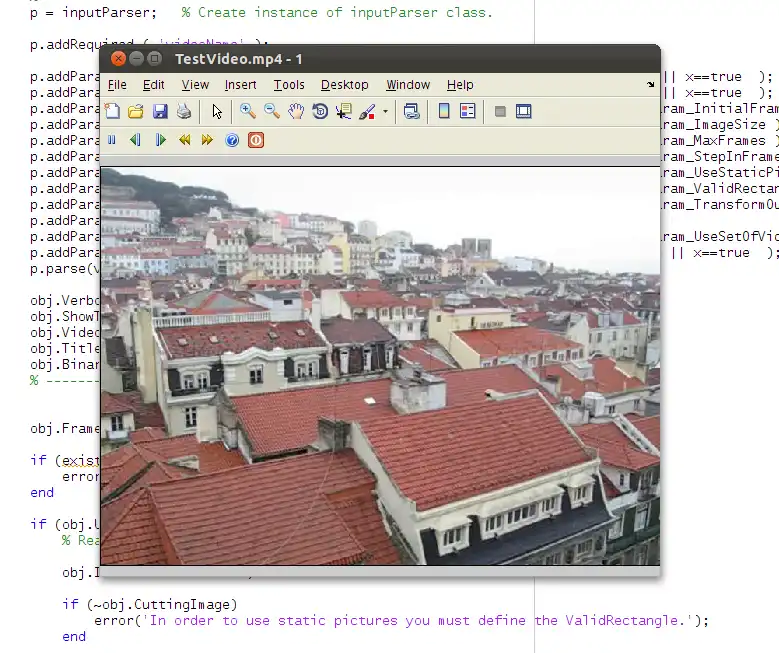
Task: Save the figure with the floppy icon
Action: coord(160,111)
